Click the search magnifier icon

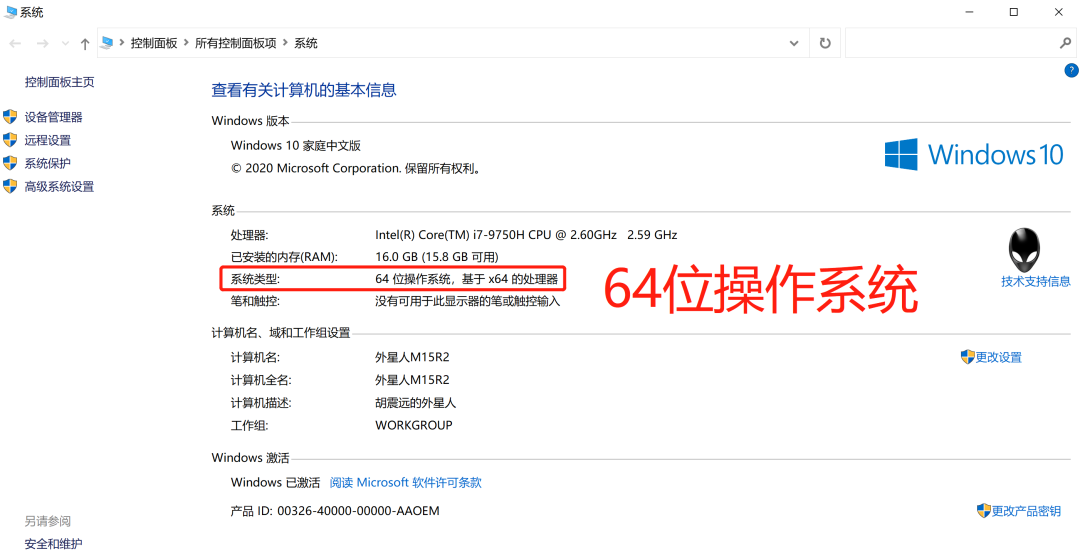[1065, 43]
